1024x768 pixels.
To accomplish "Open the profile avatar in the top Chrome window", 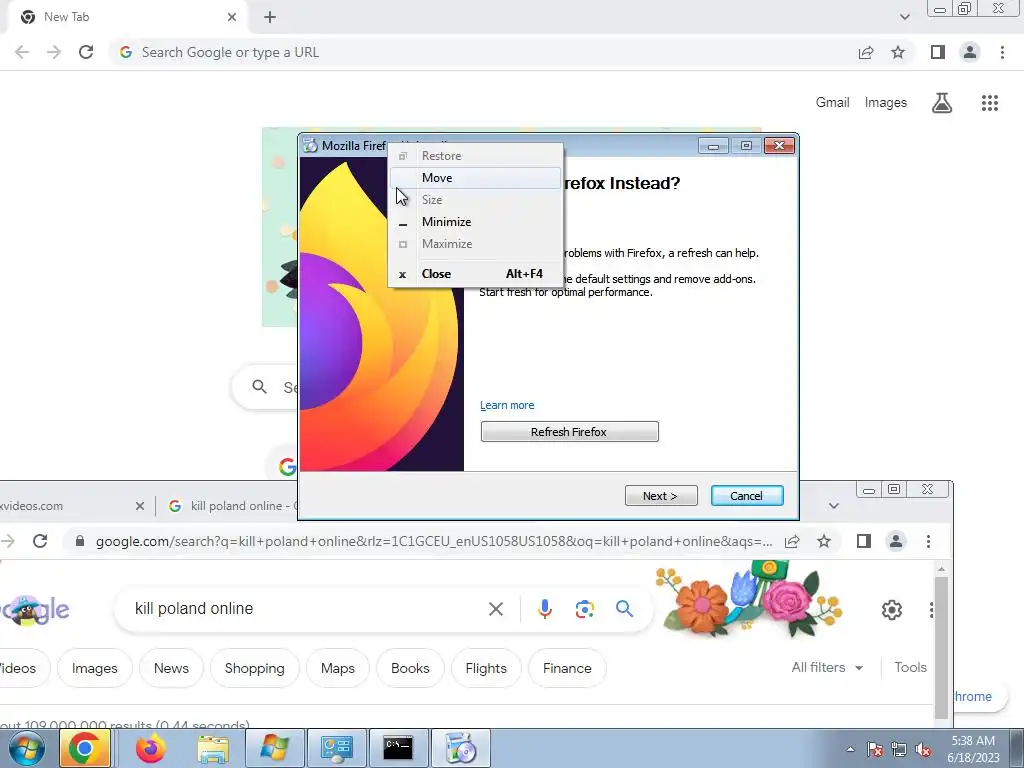I will 970,52.
